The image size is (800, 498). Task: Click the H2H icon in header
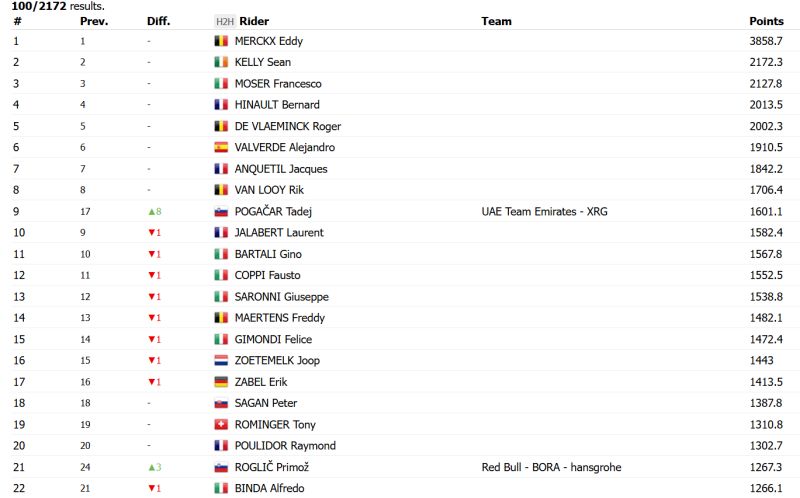pos(224,21)
